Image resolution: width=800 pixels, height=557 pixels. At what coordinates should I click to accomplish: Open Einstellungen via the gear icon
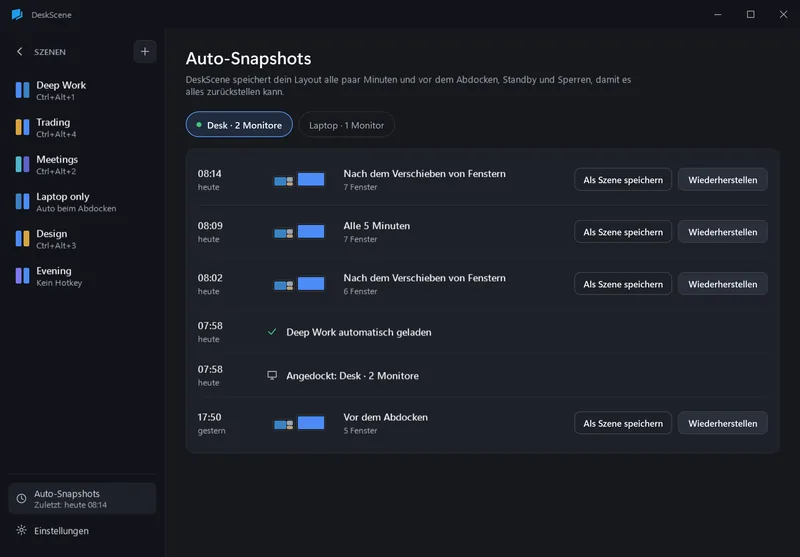(21, 530)
